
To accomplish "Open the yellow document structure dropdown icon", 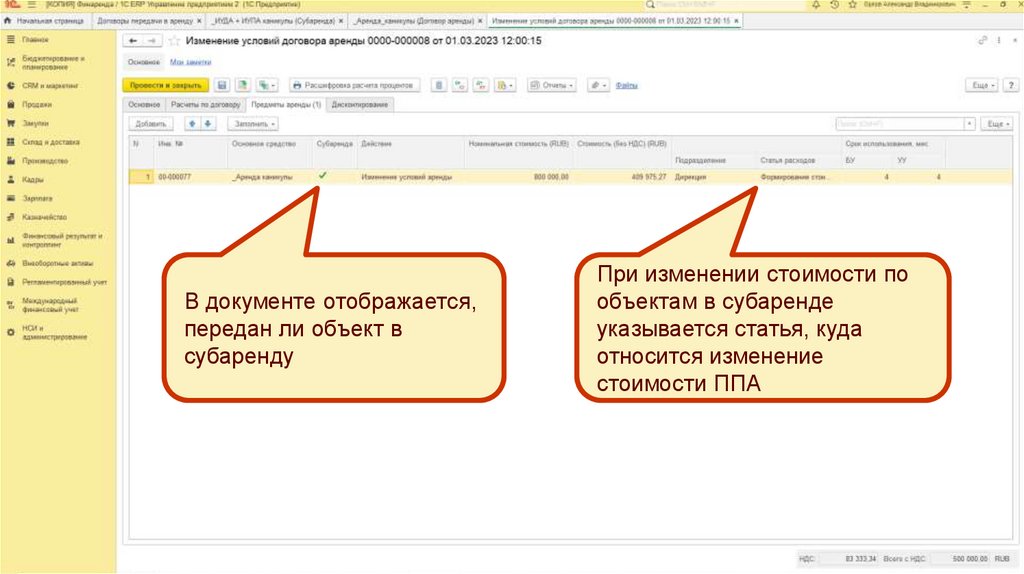I will click(505, 86).
